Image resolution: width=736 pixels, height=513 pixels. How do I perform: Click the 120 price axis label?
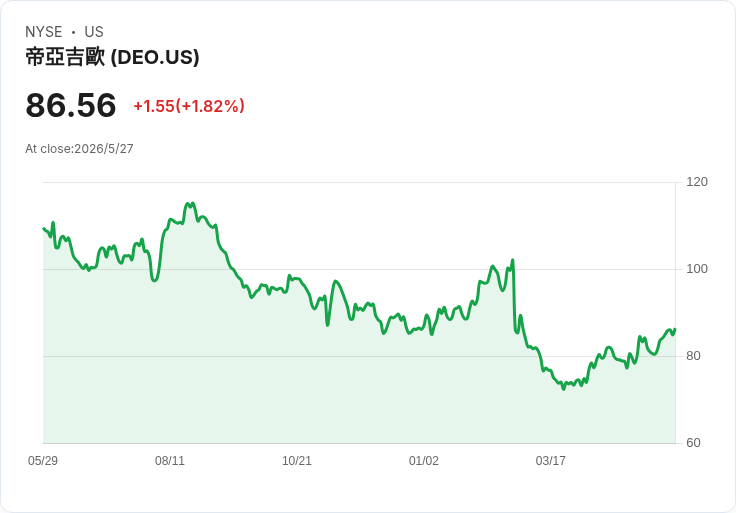[697, 182]
